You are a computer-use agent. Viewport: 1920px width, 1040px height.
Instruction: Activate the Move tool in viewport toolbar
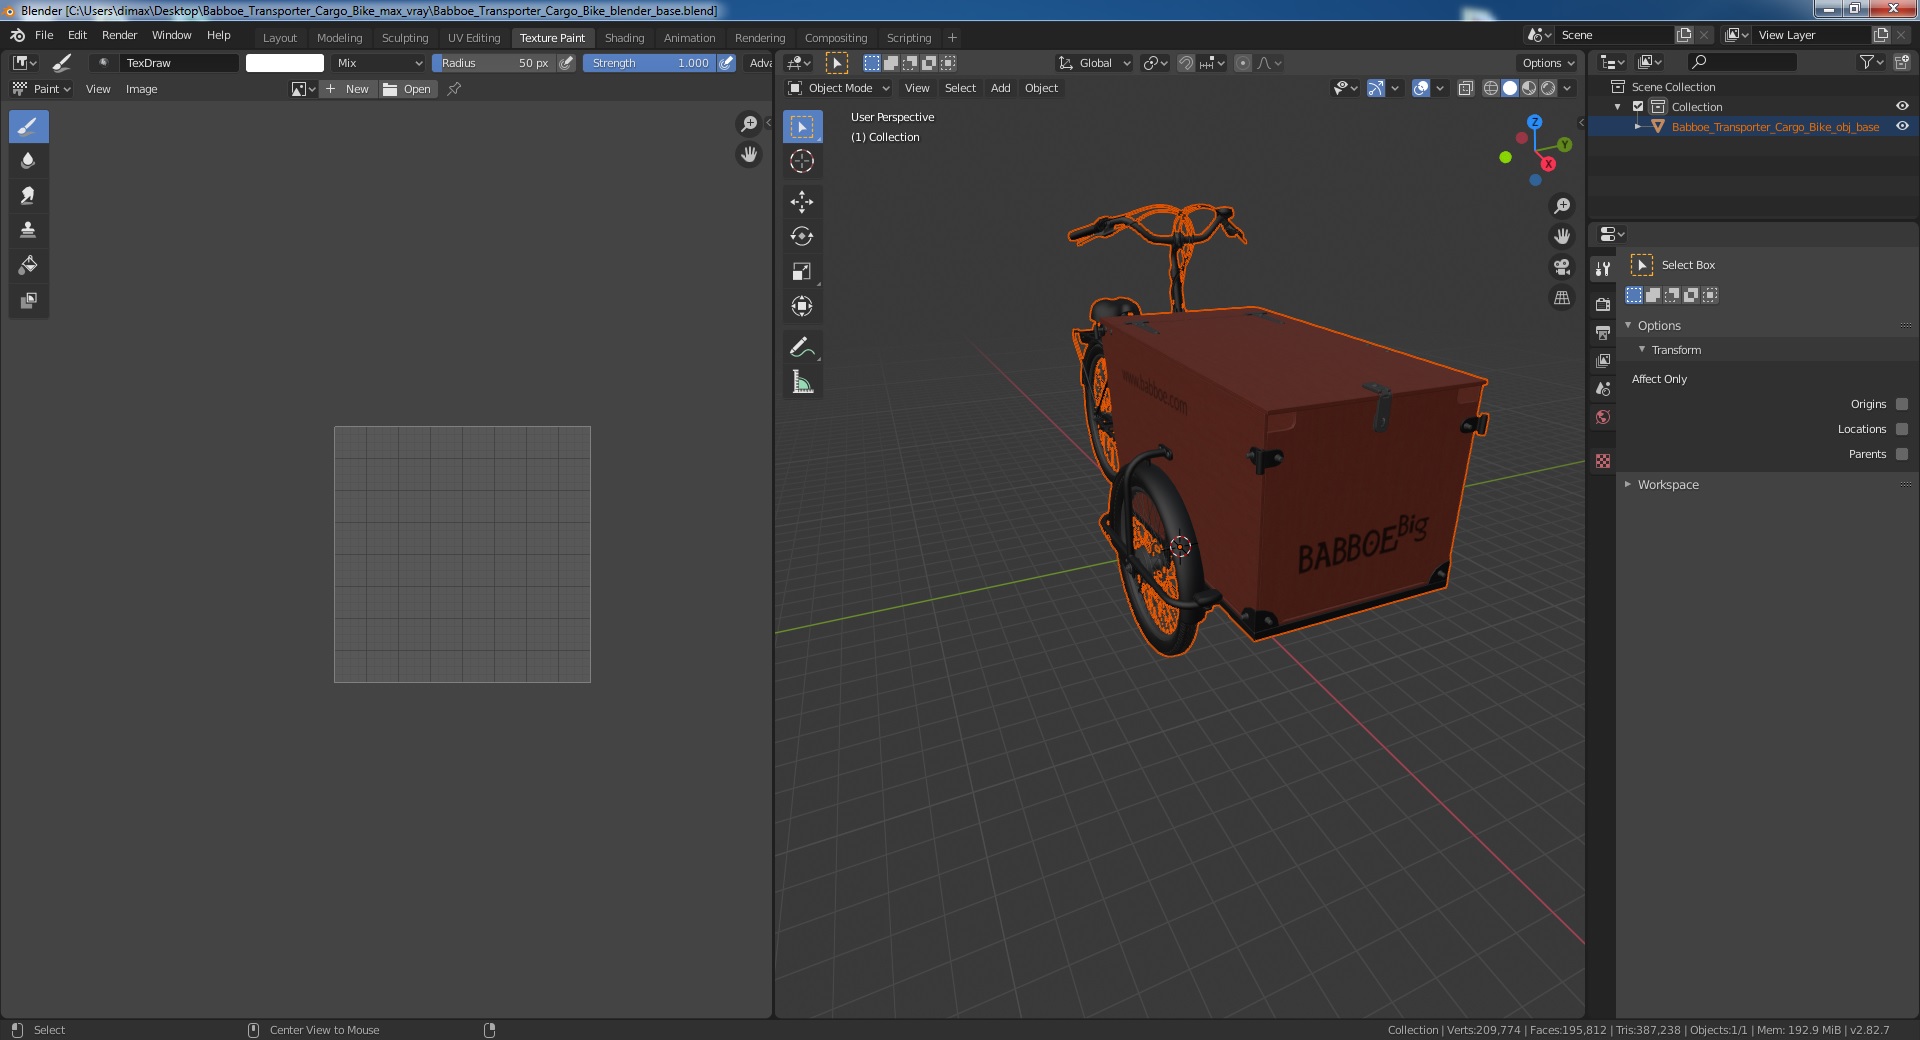[x=802, y=202]
